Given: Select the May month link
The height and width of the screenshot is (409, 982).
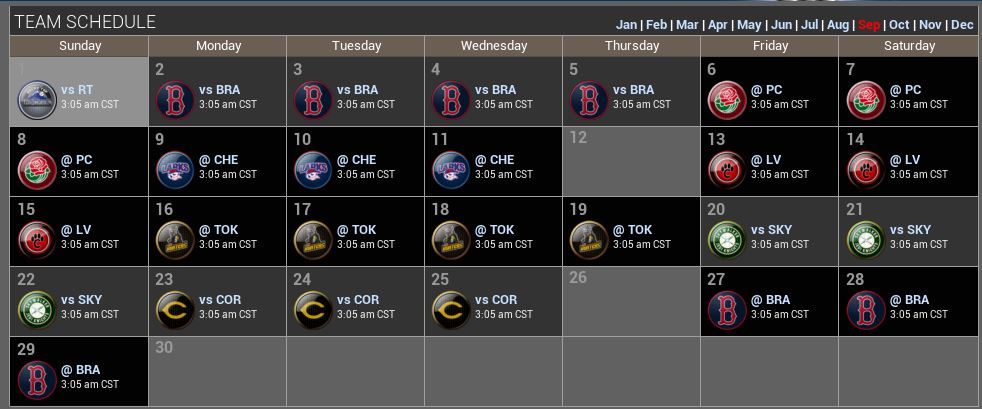Looking at the screenshot, I should tap(747, 25).
